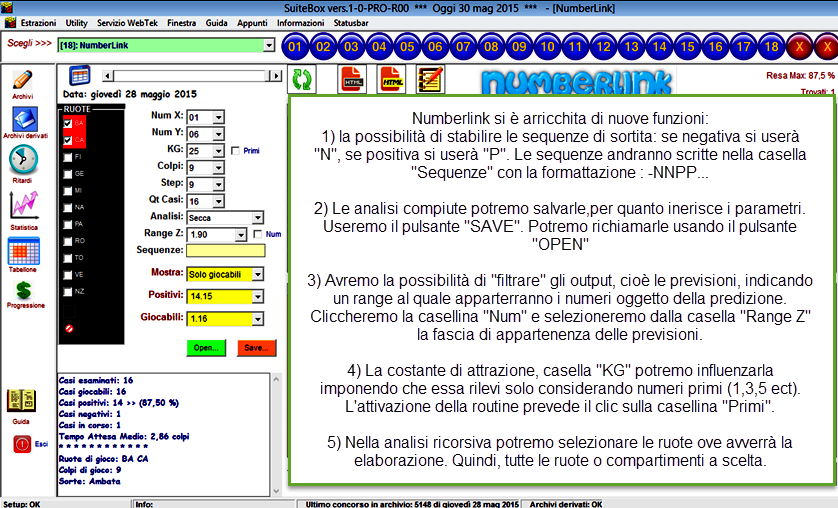Image resolution: width=838 pixels, height=508 pixels.
Task: Open the Tabellone grid icon
Action: click(x=24, y=251)
